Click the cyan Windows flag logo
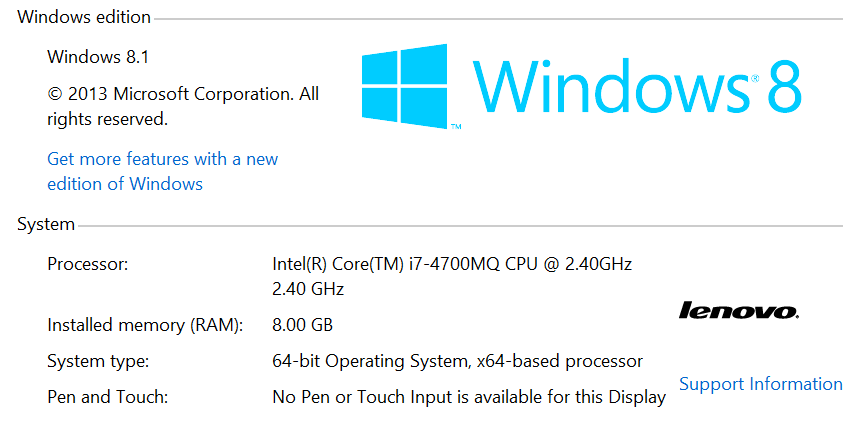The height and width of the screenshot is (437, 851). point(405,86)
